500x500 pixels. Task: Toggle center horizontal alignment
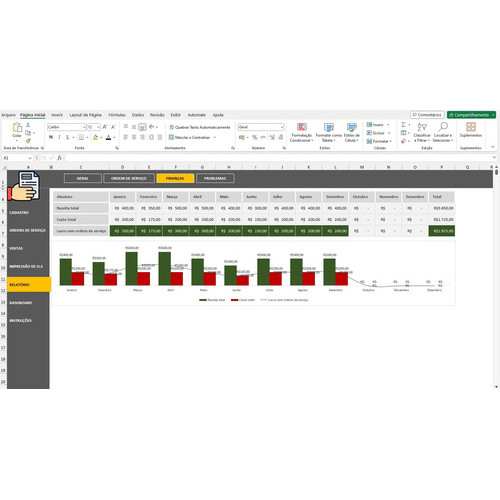[x=134, y=137]
